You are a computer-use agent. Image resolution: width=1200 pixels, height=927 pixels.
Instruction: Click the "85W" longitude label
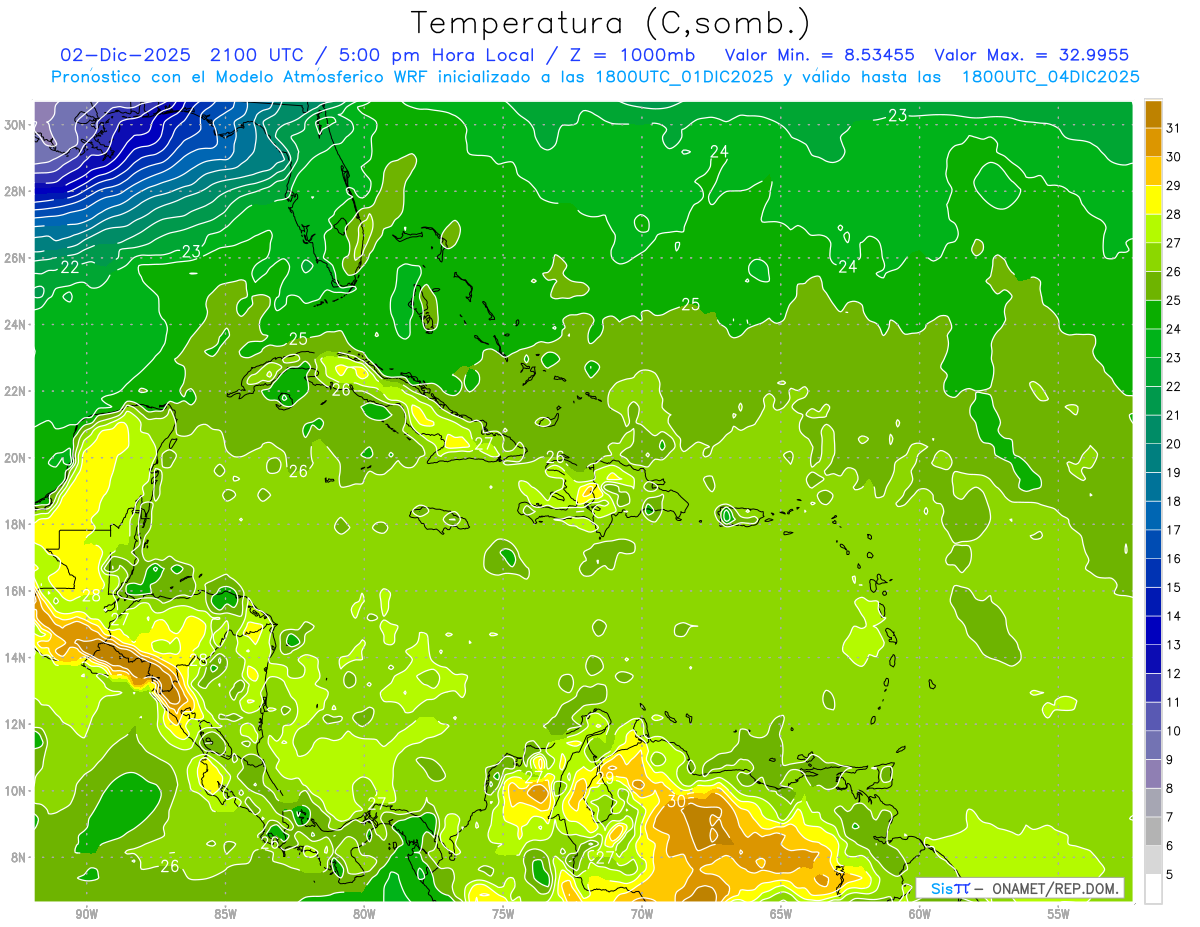225,914
